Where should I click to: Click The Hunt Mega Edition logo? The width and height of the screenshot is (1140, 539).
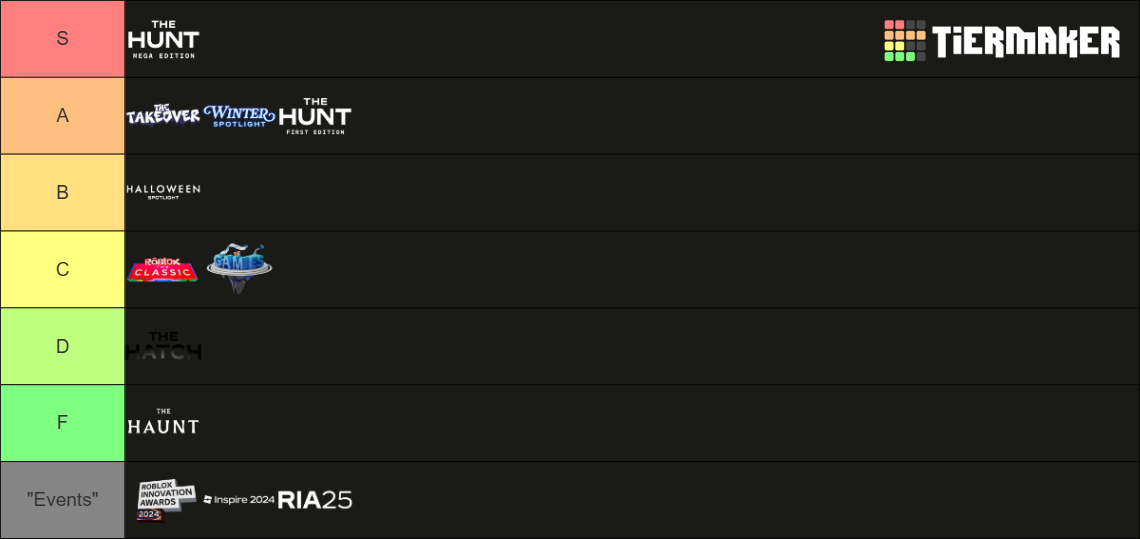pos(164,40)
